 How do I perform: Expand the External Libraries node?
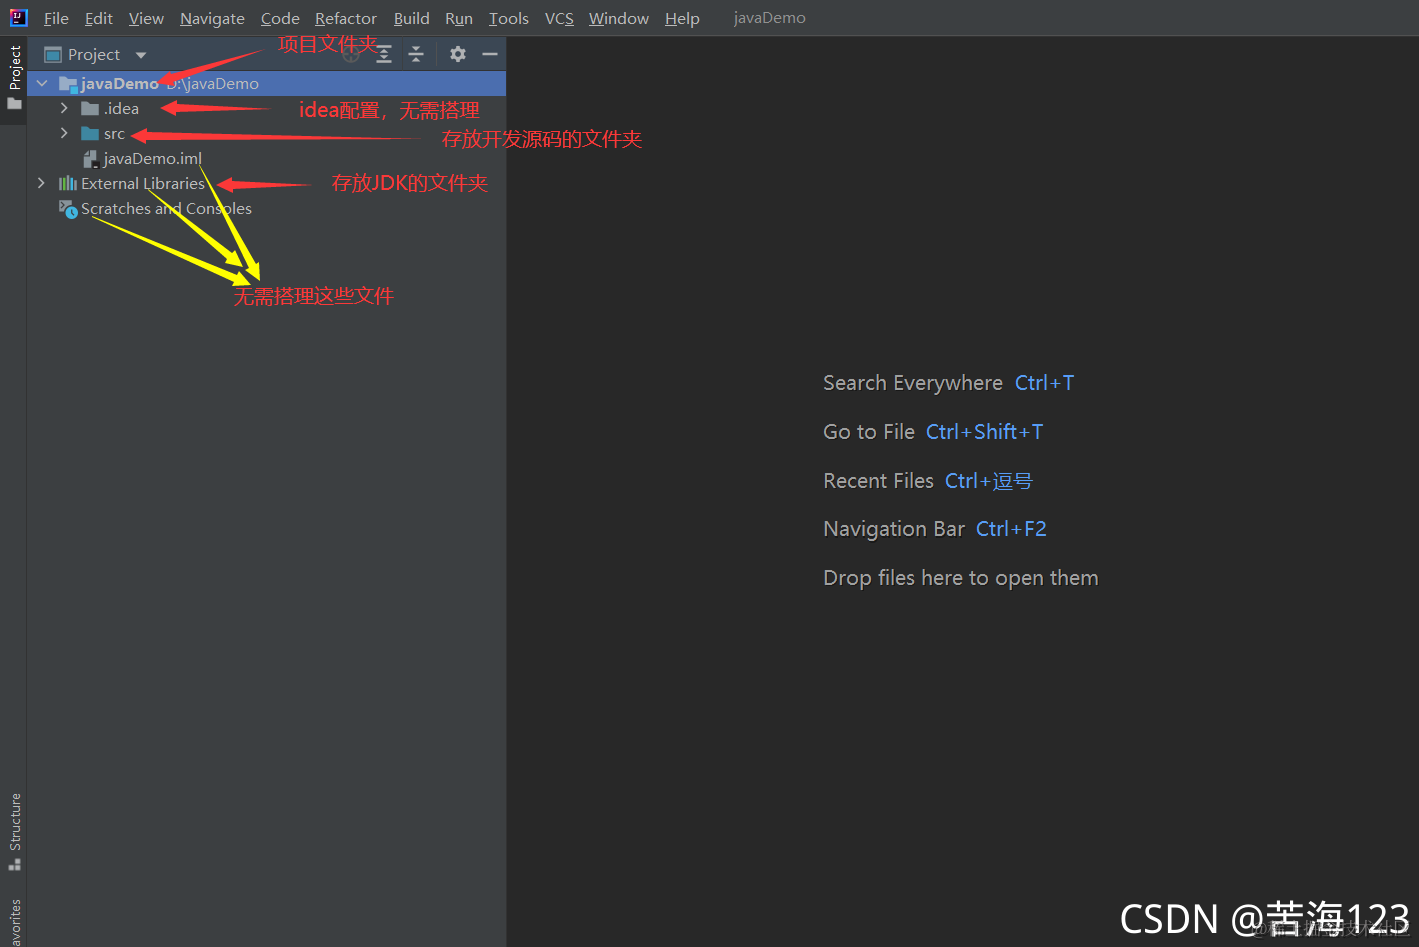[41, 183]
